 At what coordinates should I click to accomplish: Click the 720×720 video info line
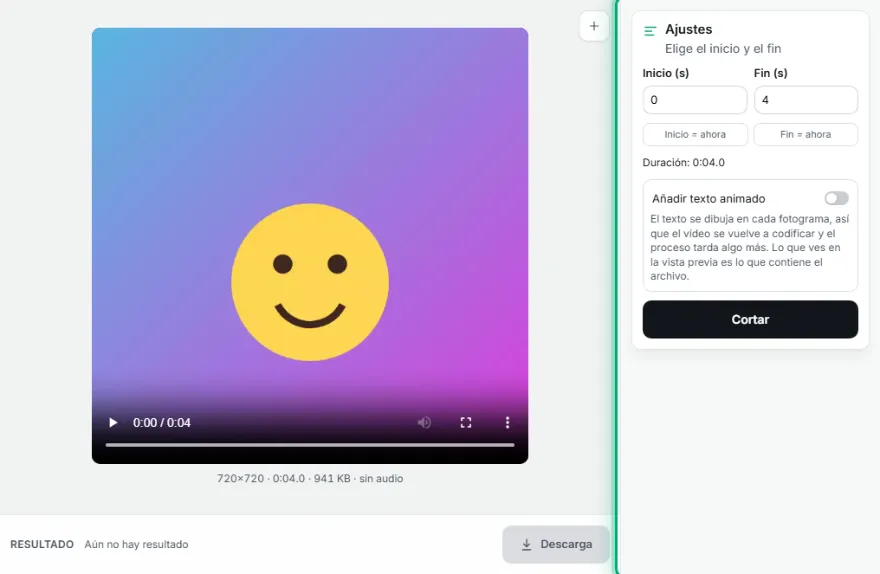(310, 479)
